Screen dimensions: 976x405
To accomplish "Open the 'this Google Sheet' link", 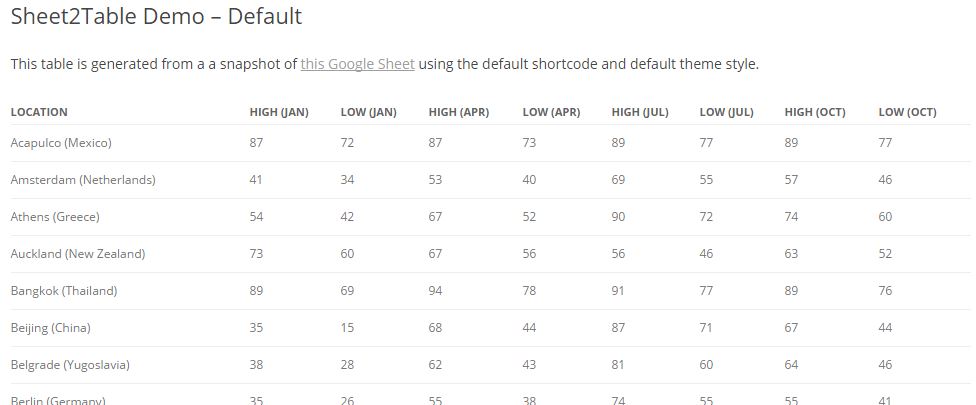I will click(357, 64).
